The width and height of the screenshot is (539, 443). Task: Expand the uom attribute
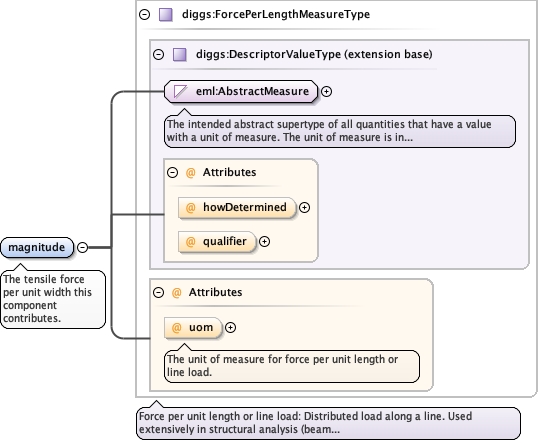coord(230,328)
